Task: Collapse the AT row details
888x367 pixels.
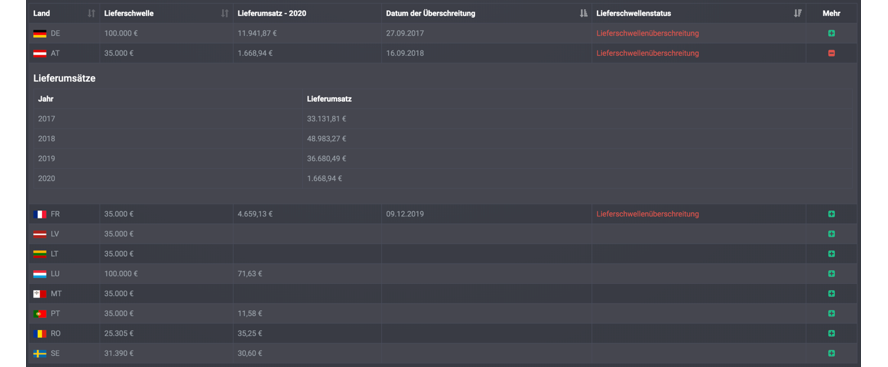Action: point(831,53)
